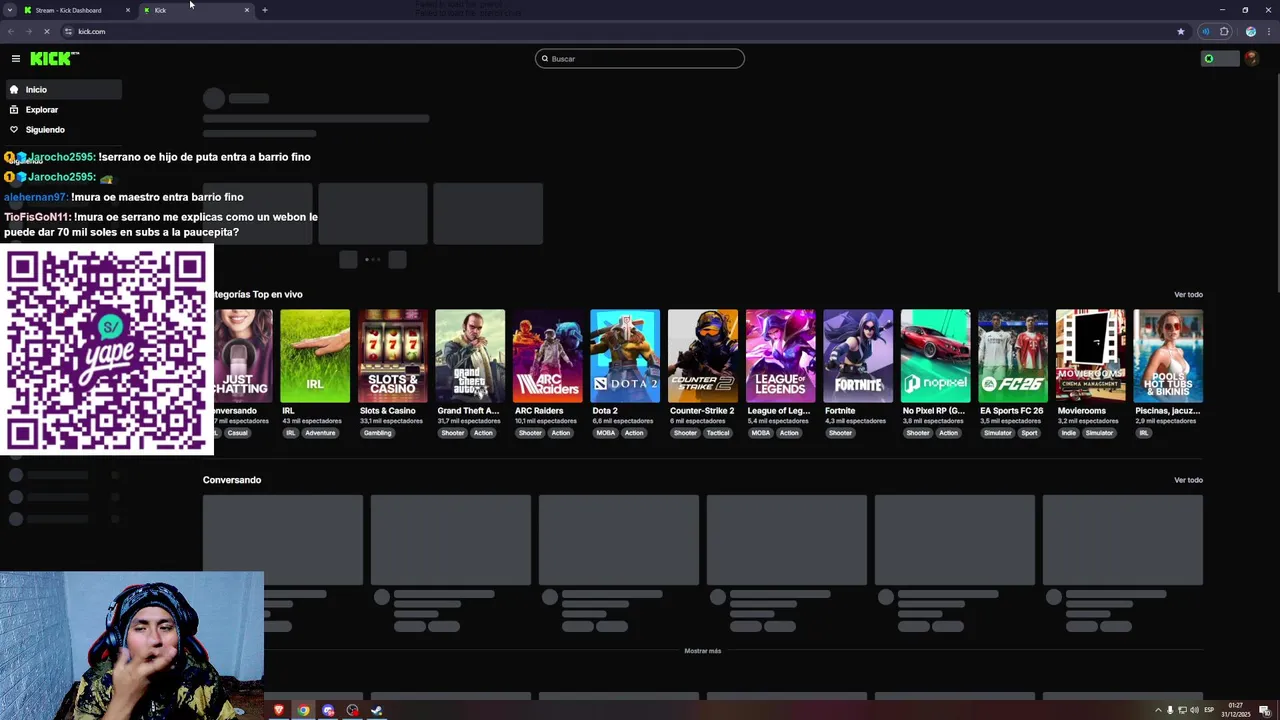Open the Counter-Strike 2 category

coord(703,356)
